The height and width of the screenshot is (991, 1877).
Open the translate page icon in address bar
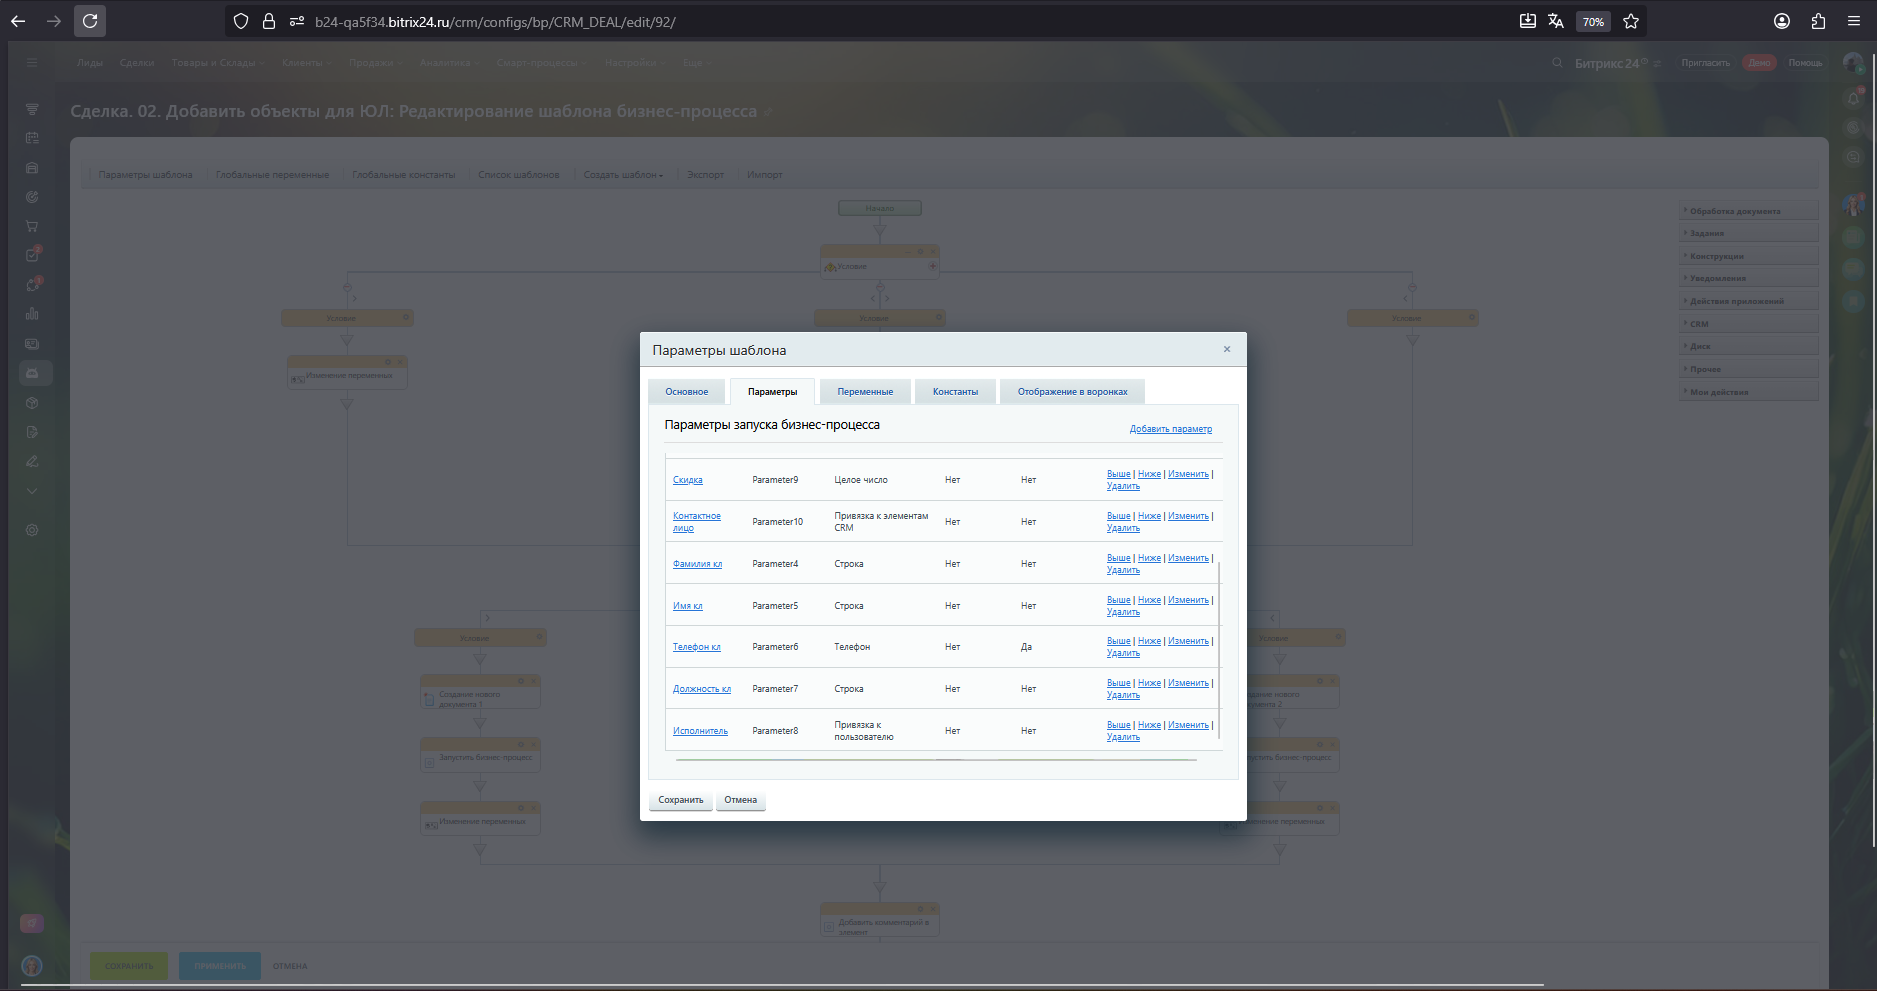tap(1556, 21)
